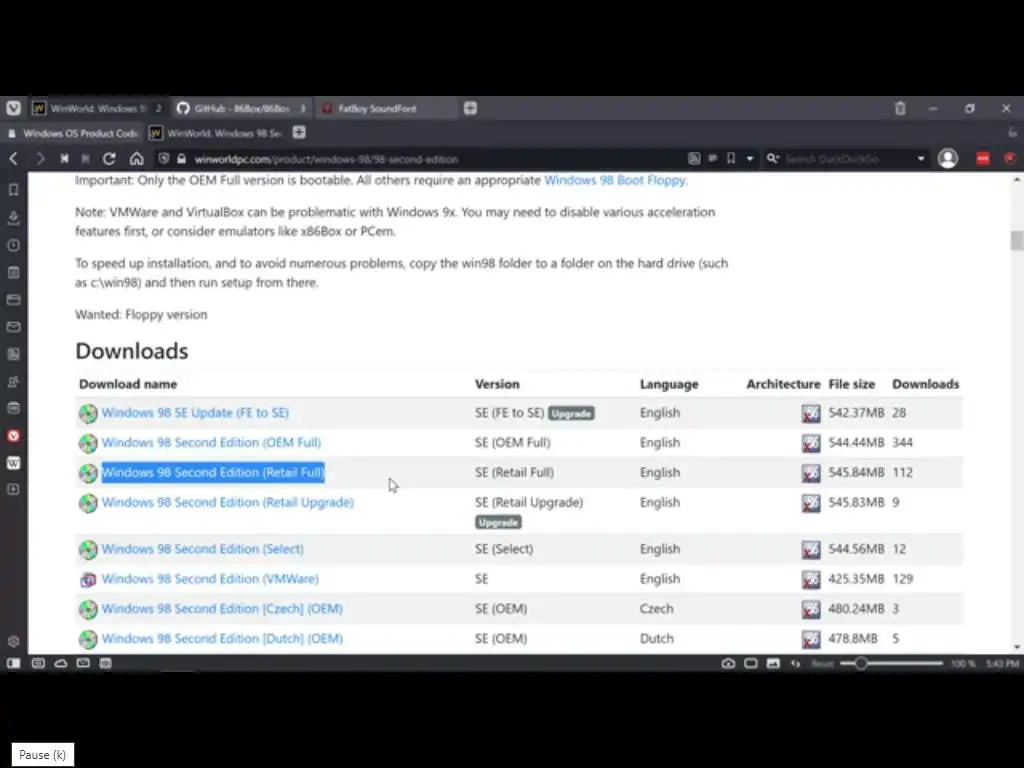Click the sync cloud icon in status bar

[61, 664]
